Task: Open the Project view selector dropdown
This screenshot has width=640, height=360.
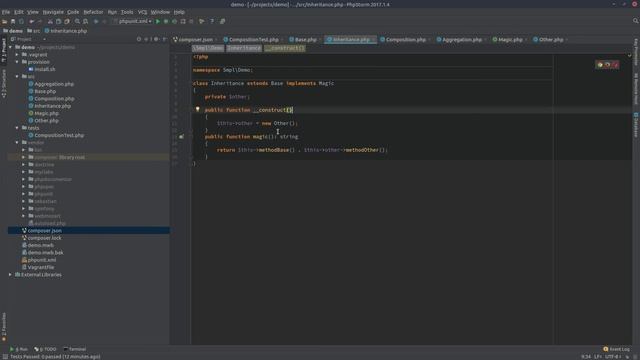Action: (x=28, y=39)
